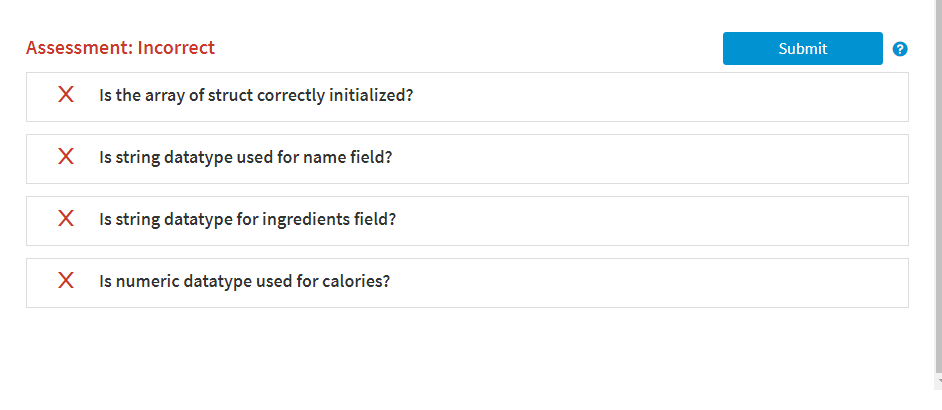Expand the name field test result row

click(467, 159)
